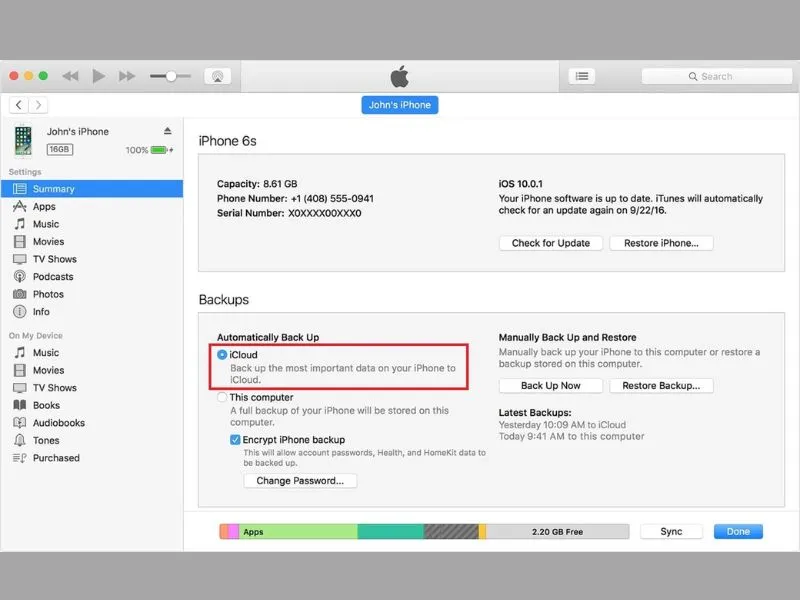Open the AirPlay output icon
This screenshot has width=800, height=600.
pos(217,76)
